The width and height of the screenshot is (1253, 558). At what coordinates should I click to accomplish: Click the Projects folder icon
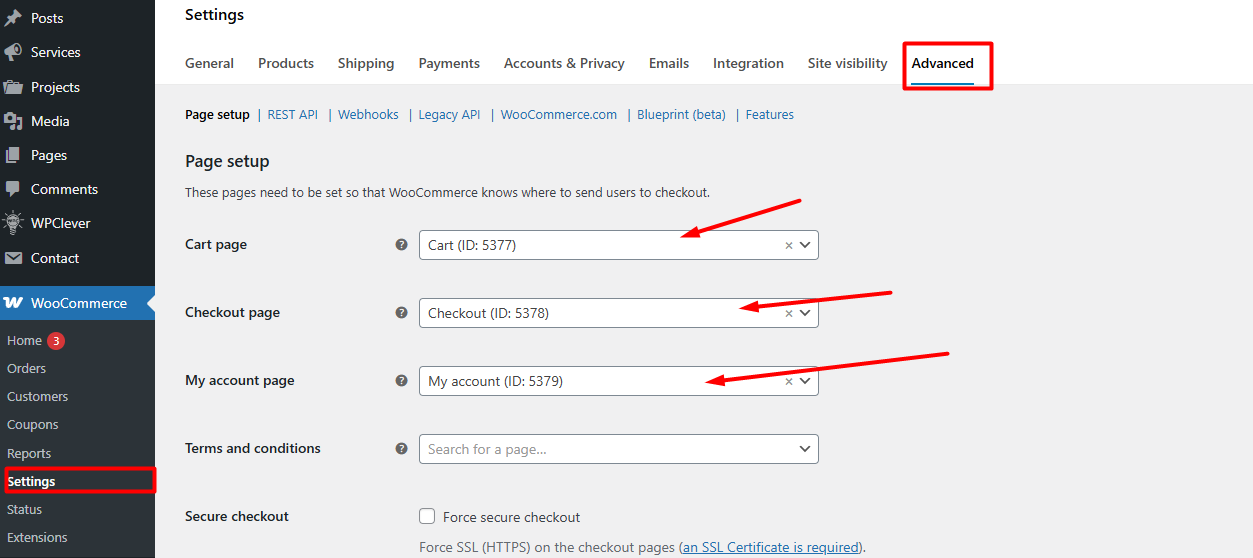[x=13, y=87]
